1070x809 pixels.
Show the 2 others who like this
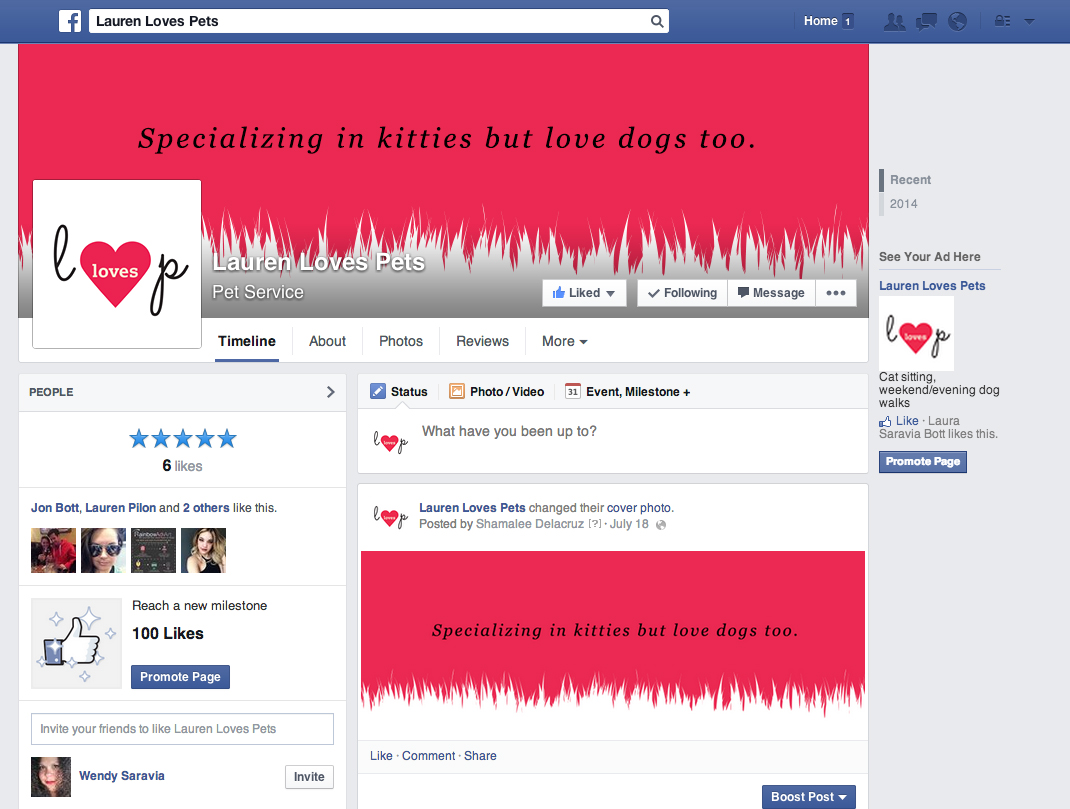[x=206, y=508]
